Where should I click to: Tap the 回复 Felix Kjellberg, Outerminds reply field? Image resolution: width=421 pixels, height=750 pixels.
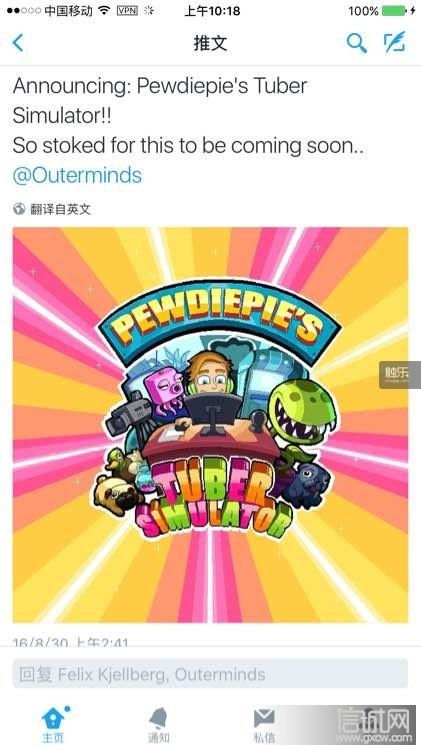(210, 674)
